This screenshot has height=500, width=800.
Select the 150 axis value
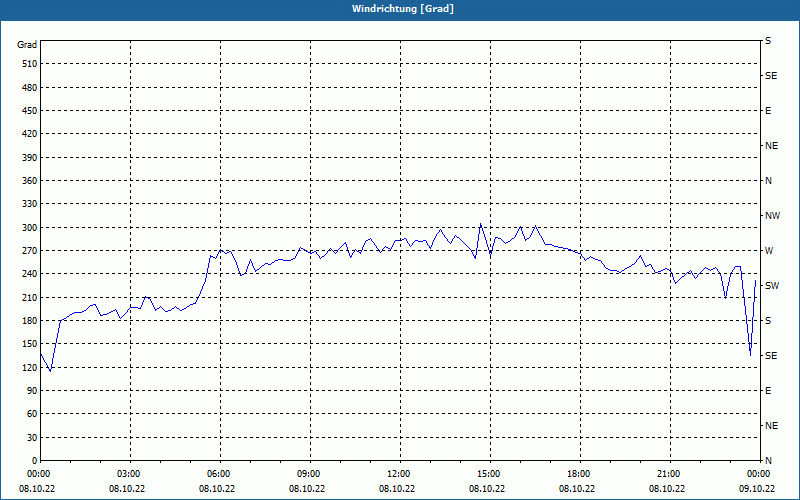[30, 344]
